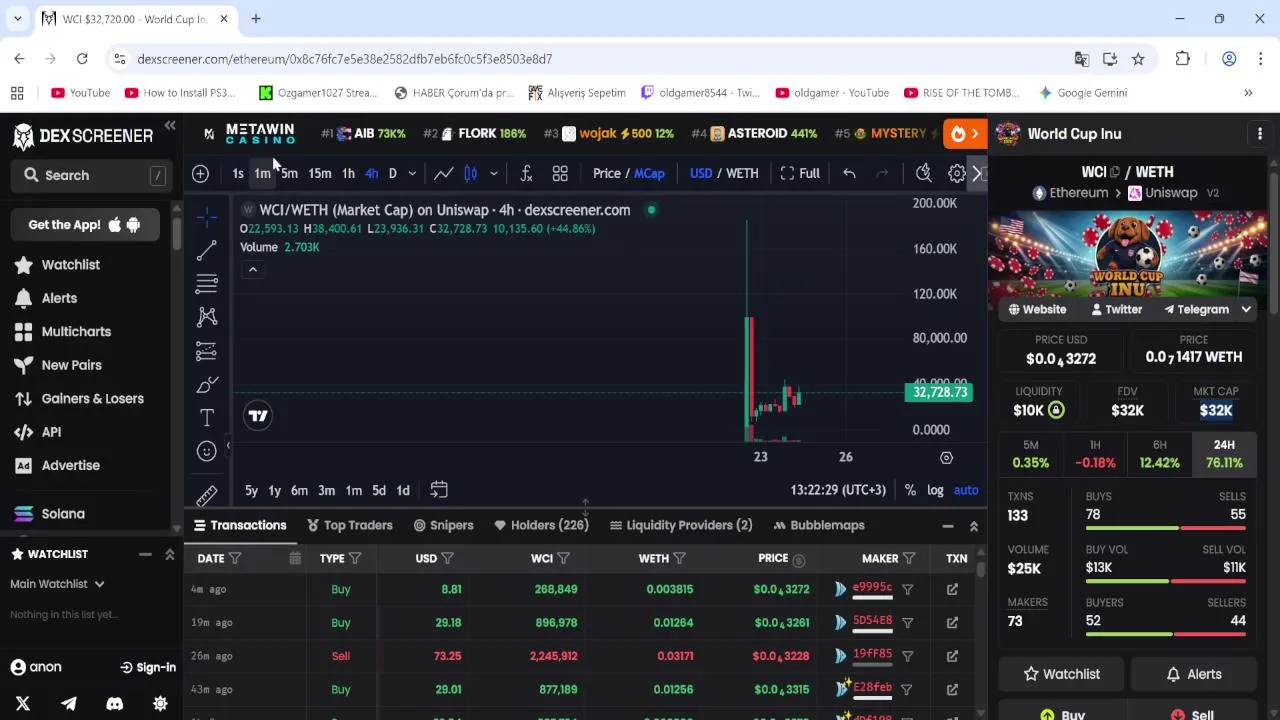This screenshot has width=1280, height=720.
Task: Open the Snipers tab
Action: [x=443, y=525]
